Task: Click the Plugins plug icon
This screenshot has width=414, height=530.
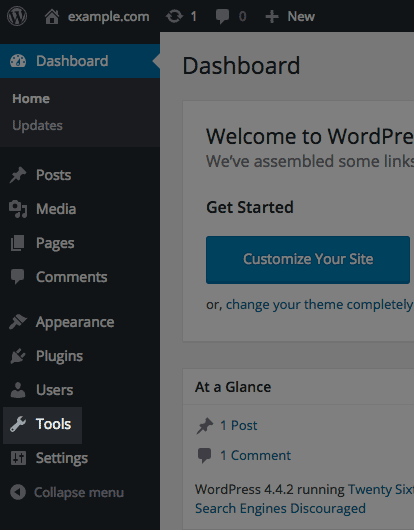Action: (18, 356)
